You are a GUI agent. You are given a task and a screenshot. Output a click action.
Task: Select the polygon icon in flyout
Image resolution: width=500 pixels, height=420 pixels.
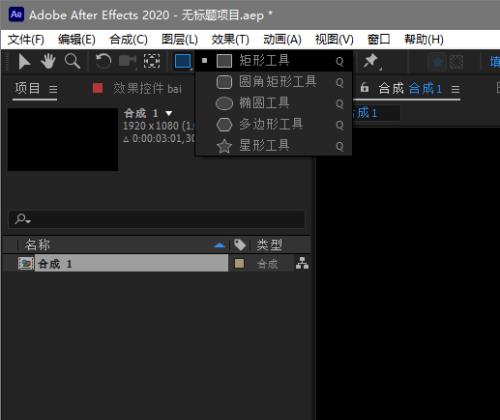224,125
